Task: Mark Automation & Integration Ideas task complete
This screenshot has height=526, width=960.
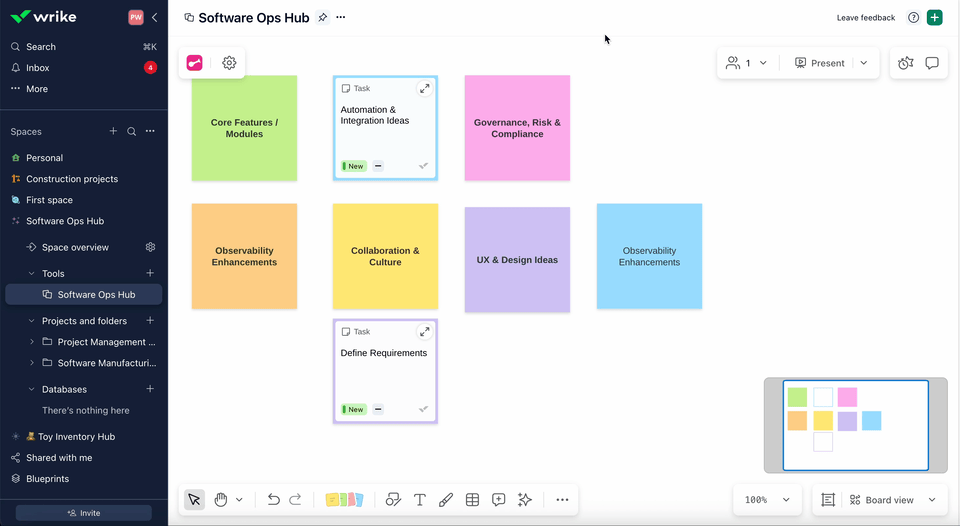Action: pyautogui.click(x=423, y=166)
